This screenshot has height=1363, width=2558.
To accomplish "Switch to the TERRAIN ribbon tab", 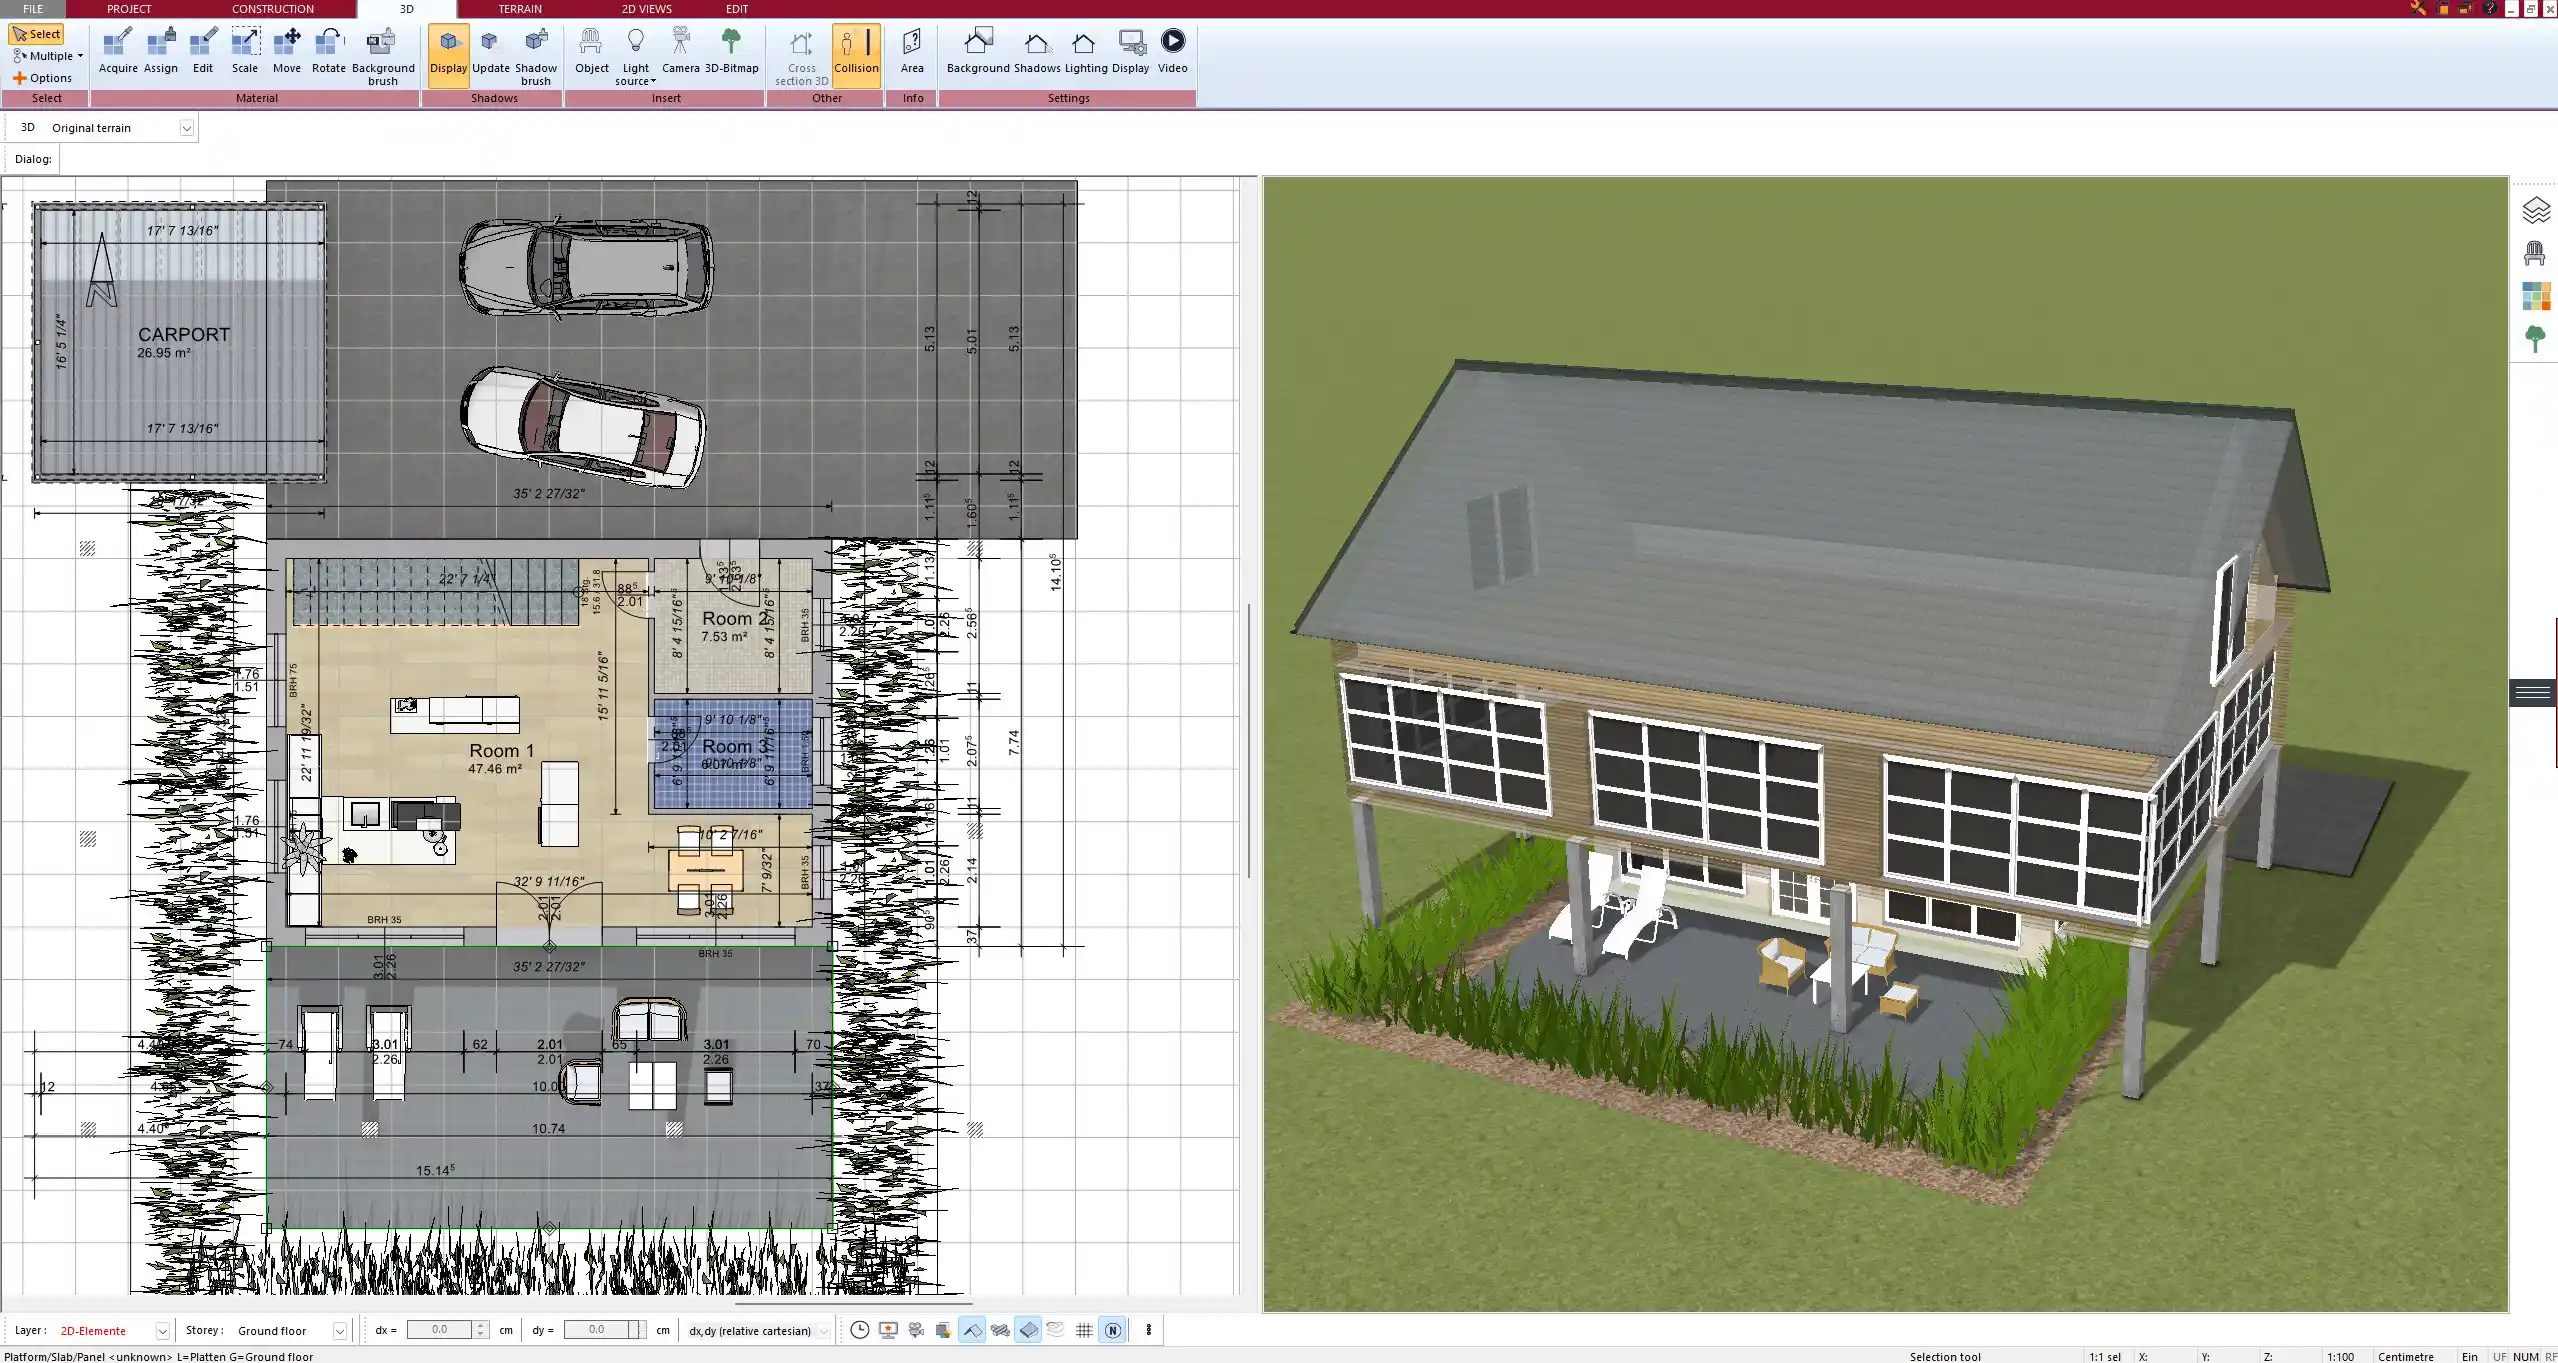I will point(519,9).
